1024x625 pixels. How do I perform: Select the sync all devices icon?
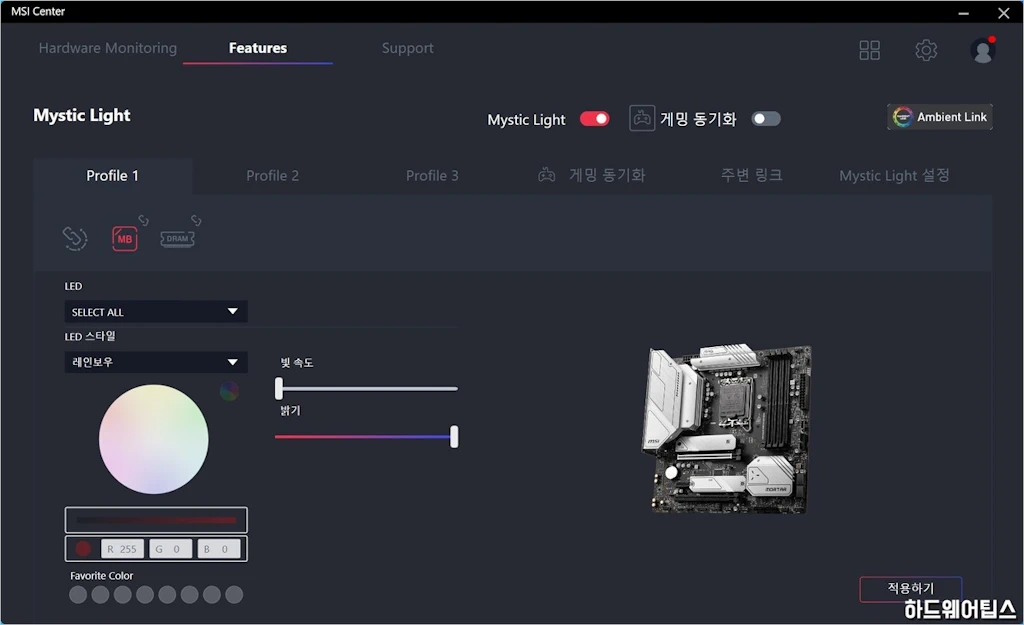pos(74,238)
